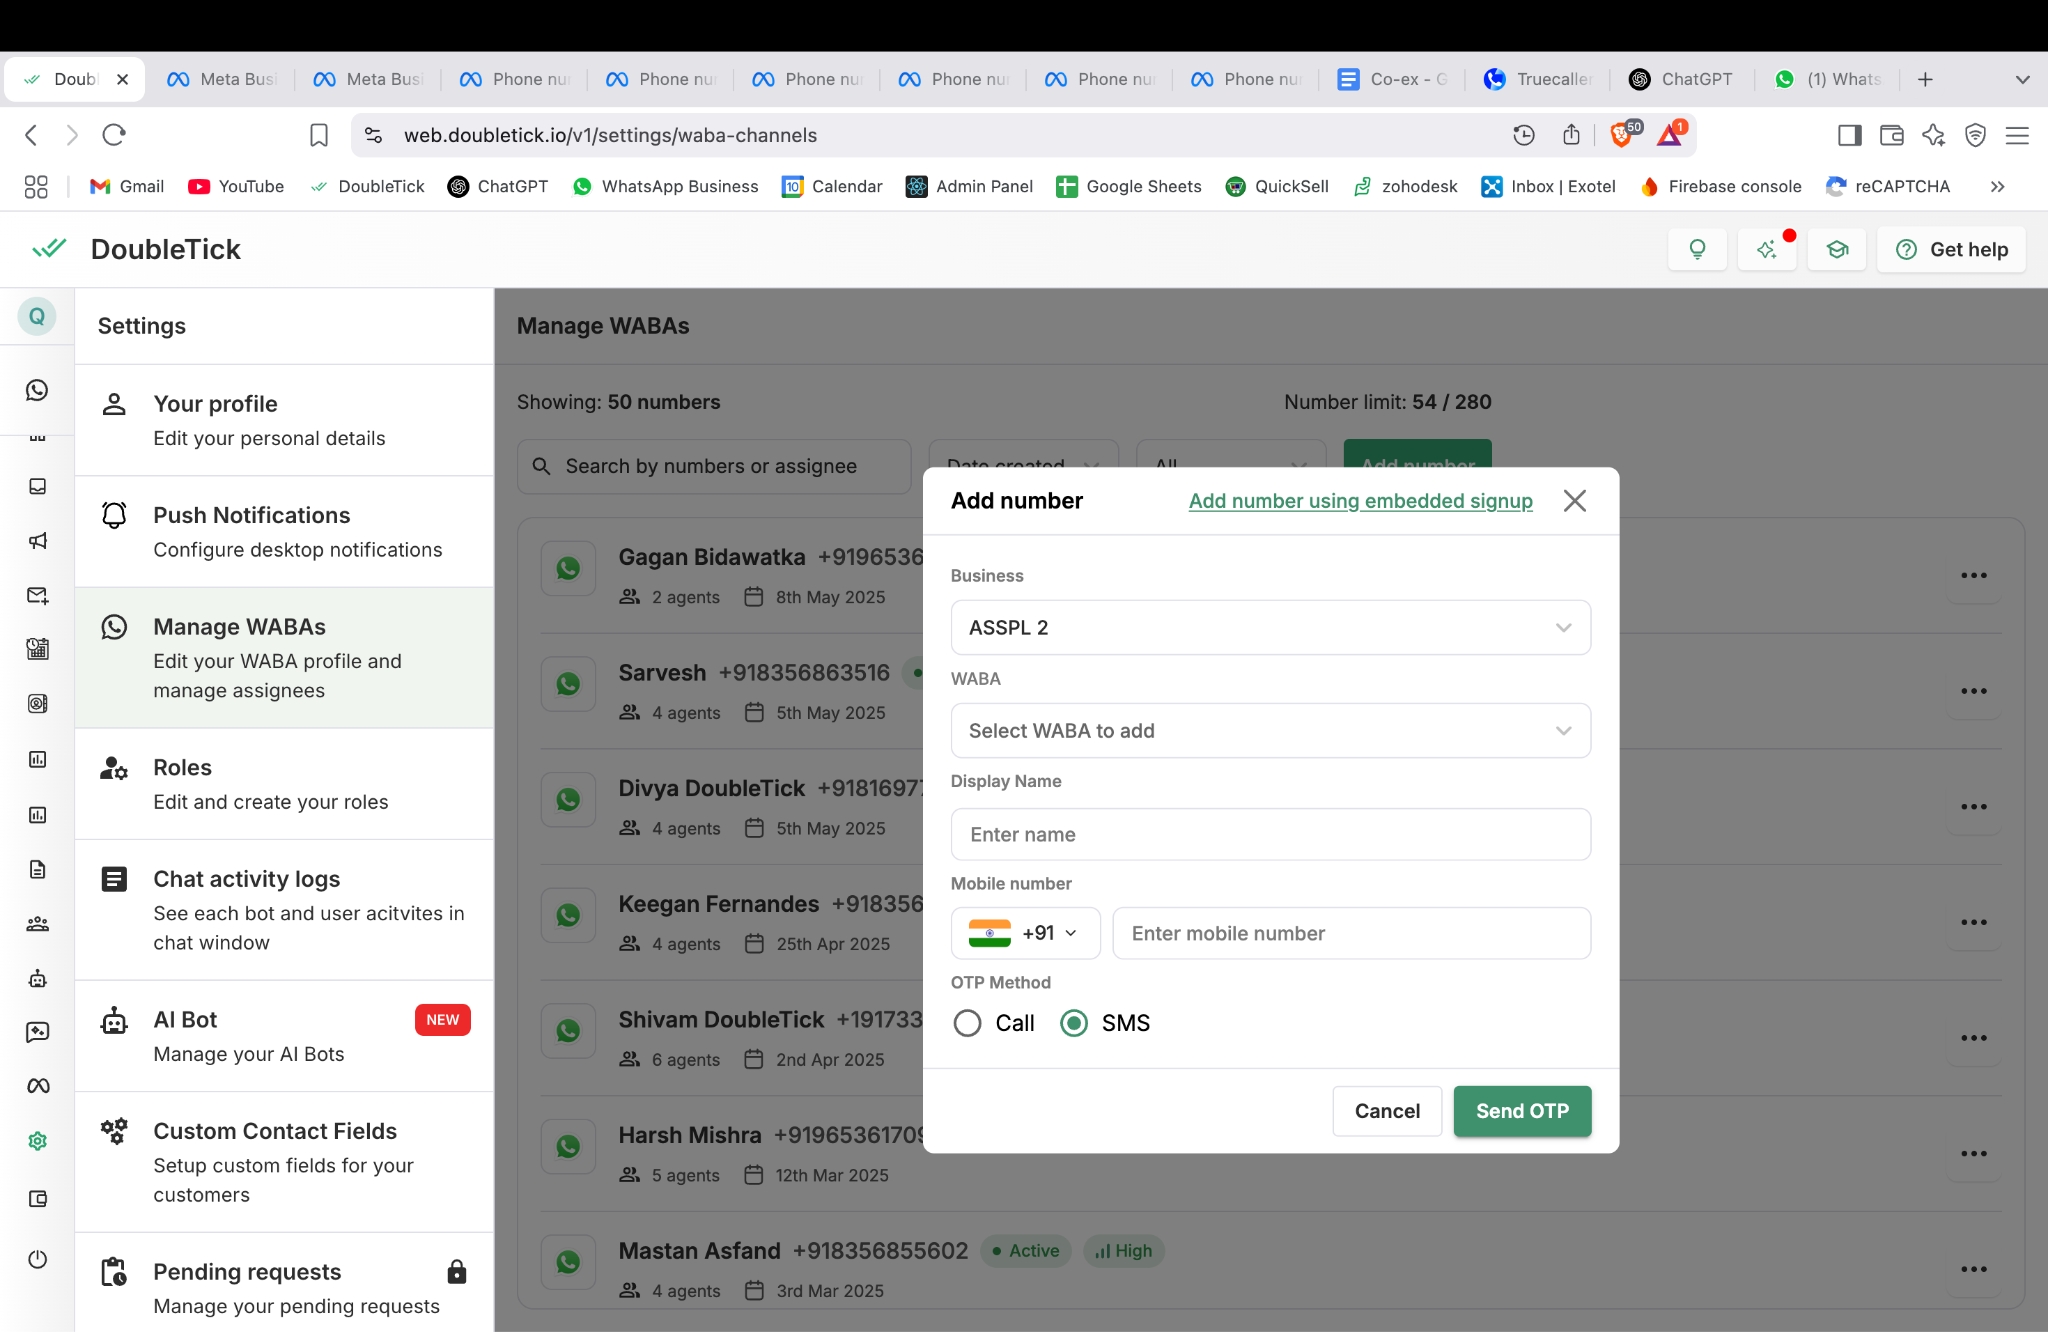Image resolution: width=2048 pixels, height=1332 pixels.
Task: Click Add number using embedded signup link
Action: [x=1360, y=501]
